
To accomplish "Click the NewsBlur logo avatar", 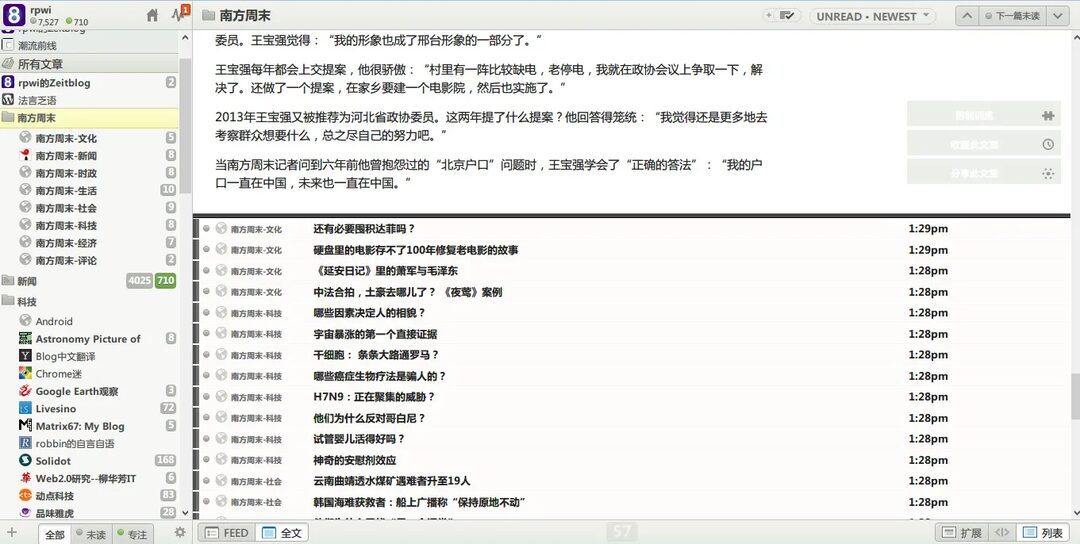I will pos(14,15).
